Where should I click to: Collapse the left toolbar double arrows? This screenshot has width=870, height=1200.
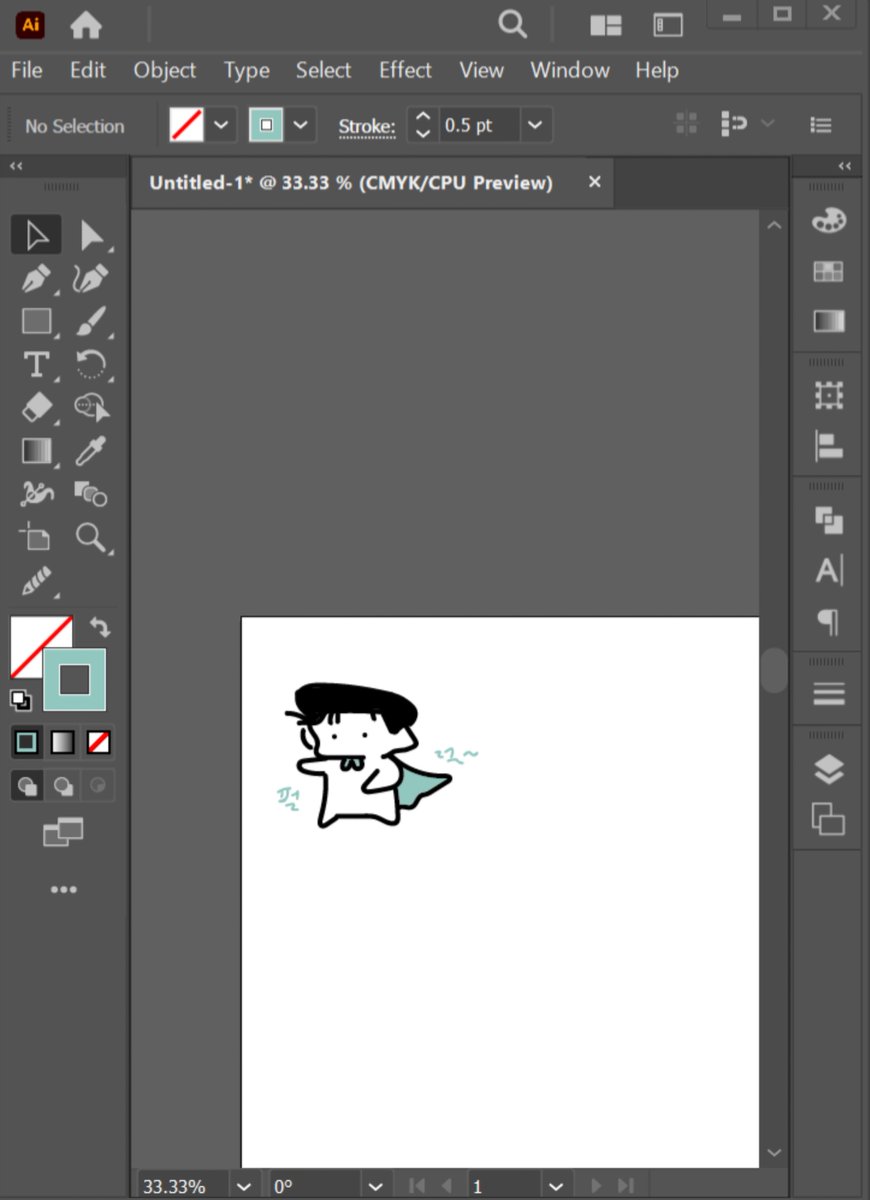point(17,166)
